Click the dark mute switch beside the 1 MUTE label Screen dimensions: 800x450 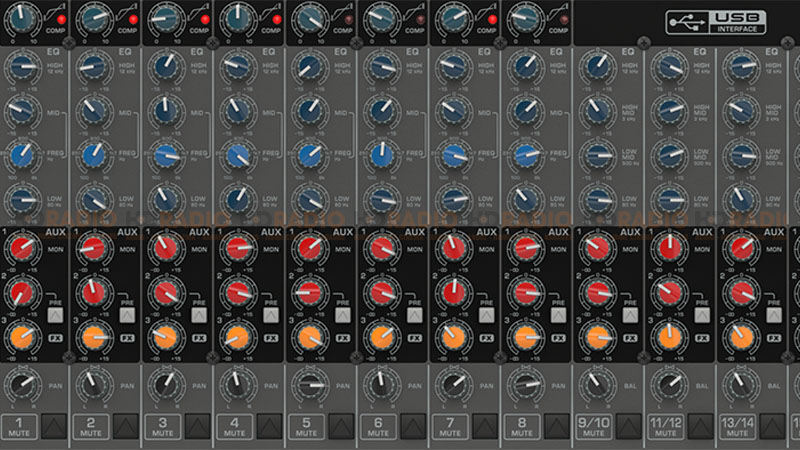coord(54,427)
